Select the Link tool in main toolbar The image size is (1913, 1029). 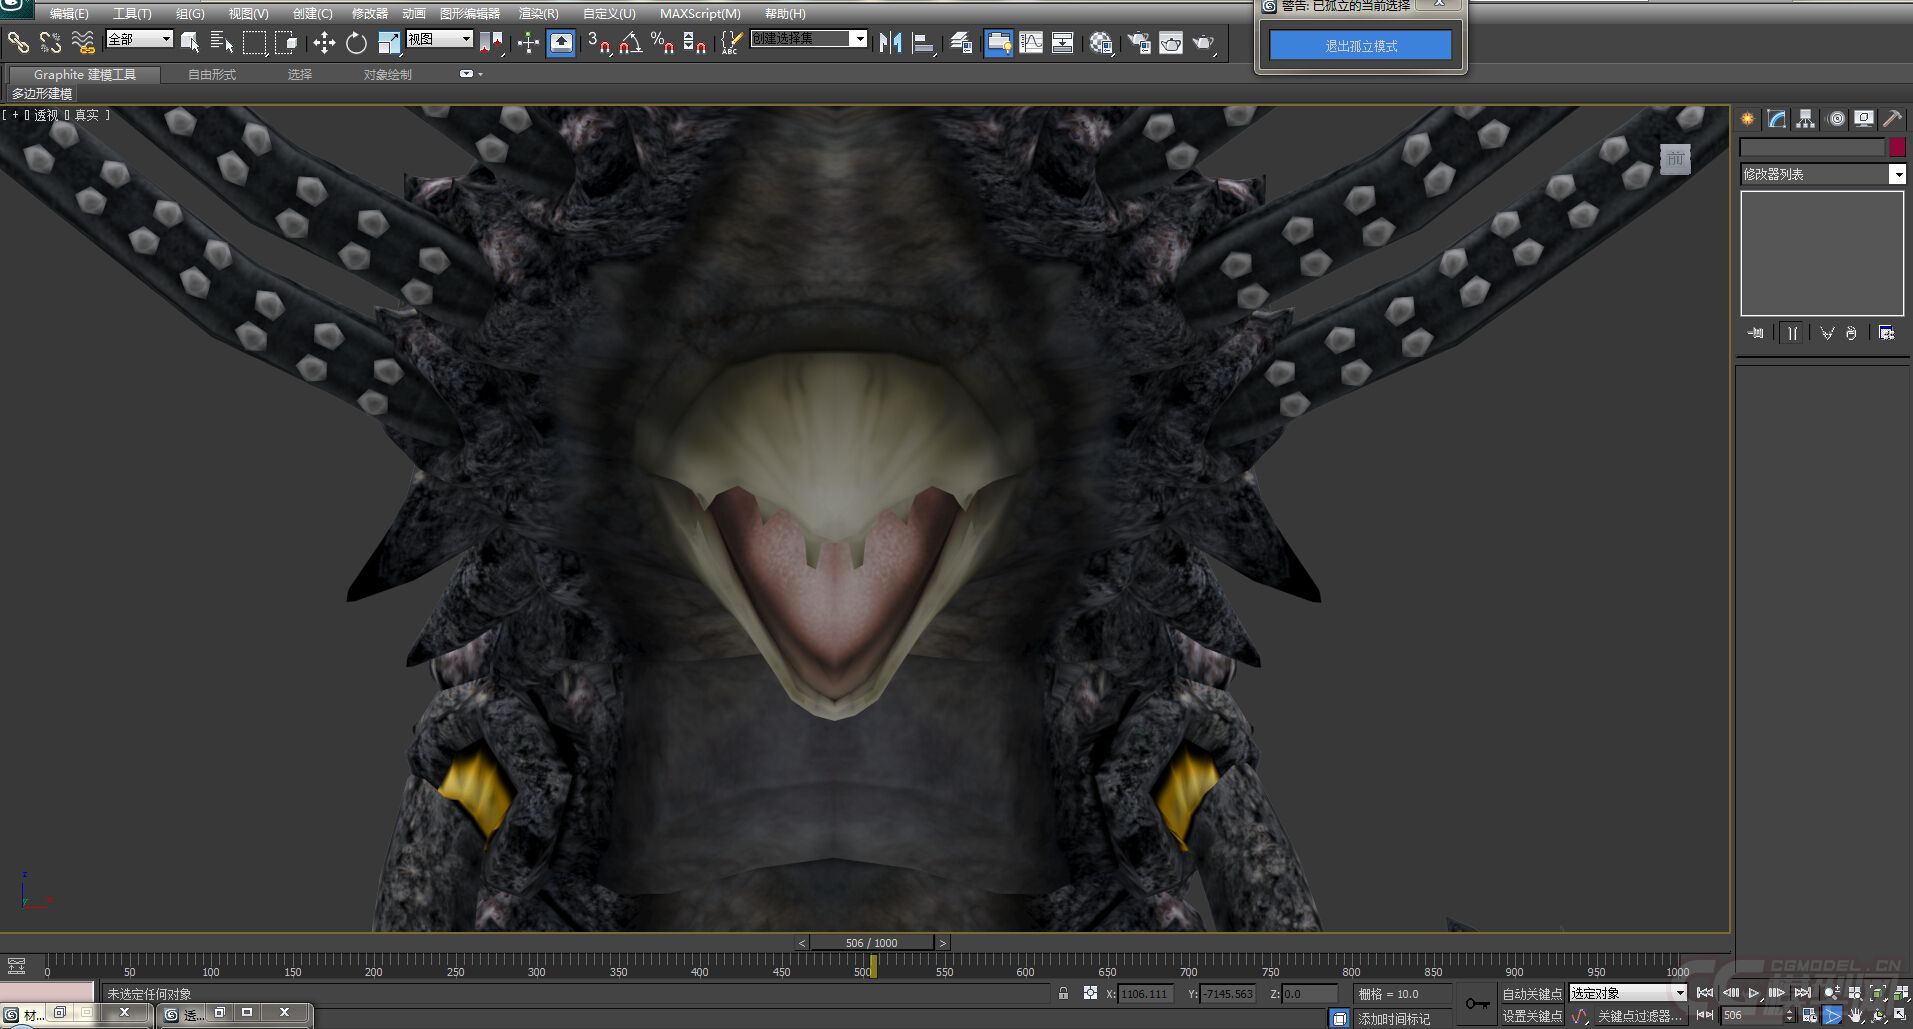coord(18,42)
